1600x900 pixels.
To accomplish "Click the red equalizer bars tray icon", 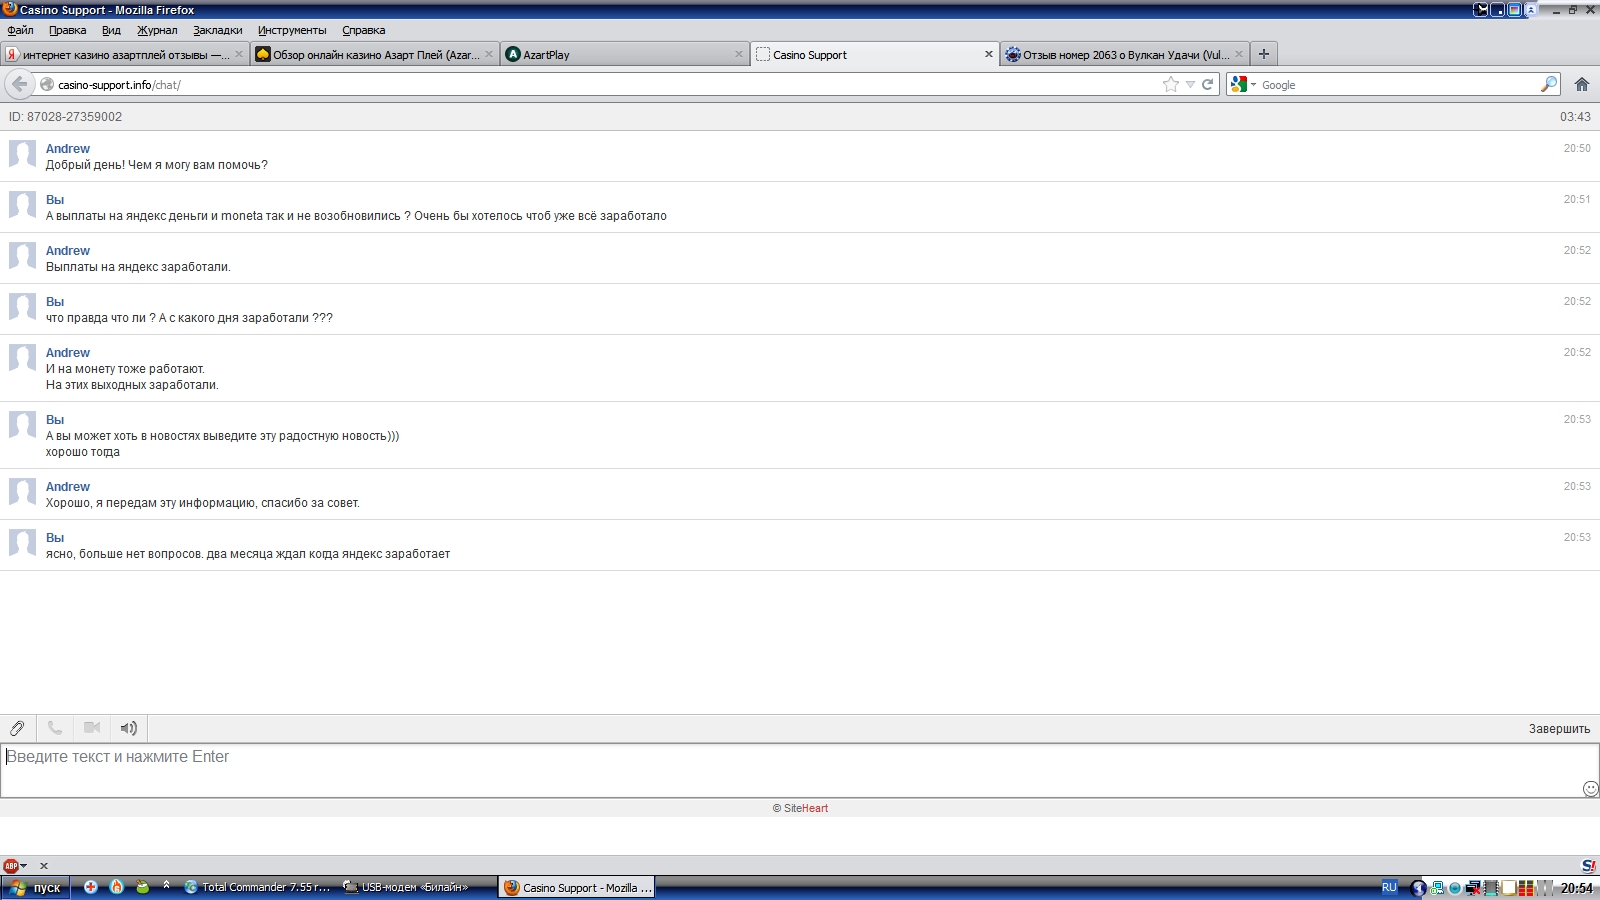I will [x=1526, y=888].
